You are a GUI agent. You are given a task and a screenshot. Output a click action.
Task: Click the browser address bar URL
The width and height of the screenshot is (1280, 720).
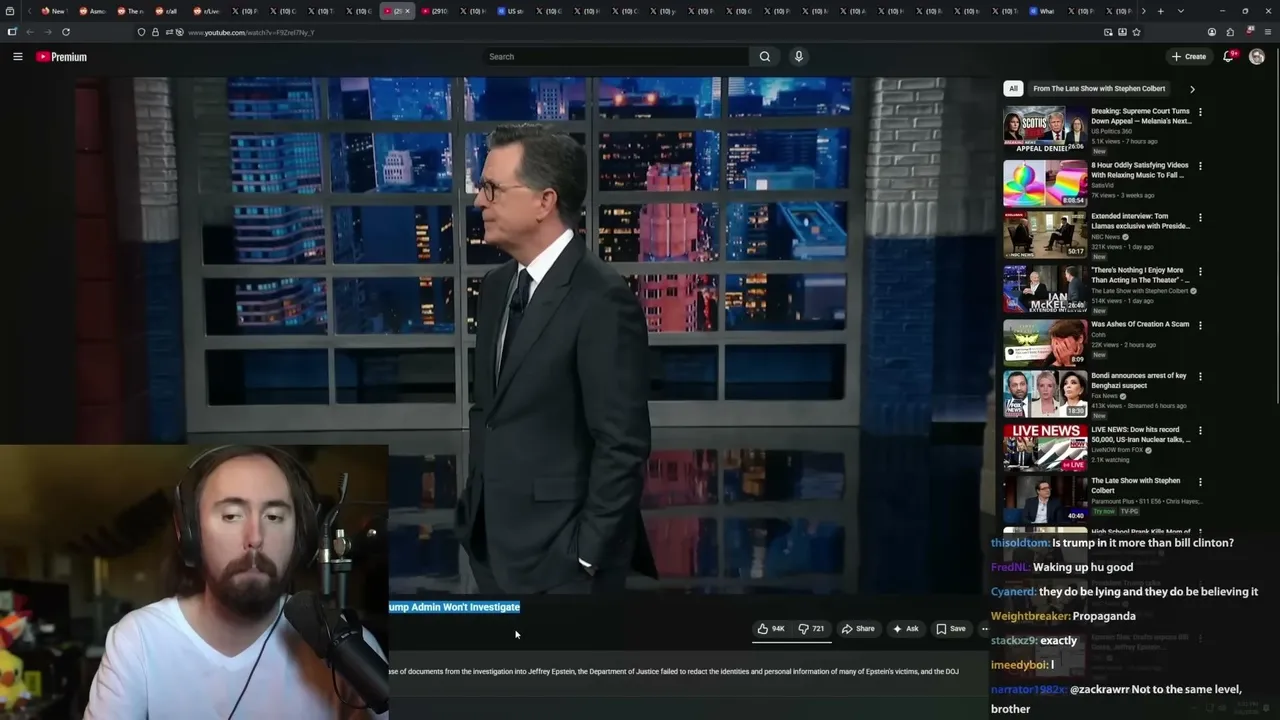(251, 32)
